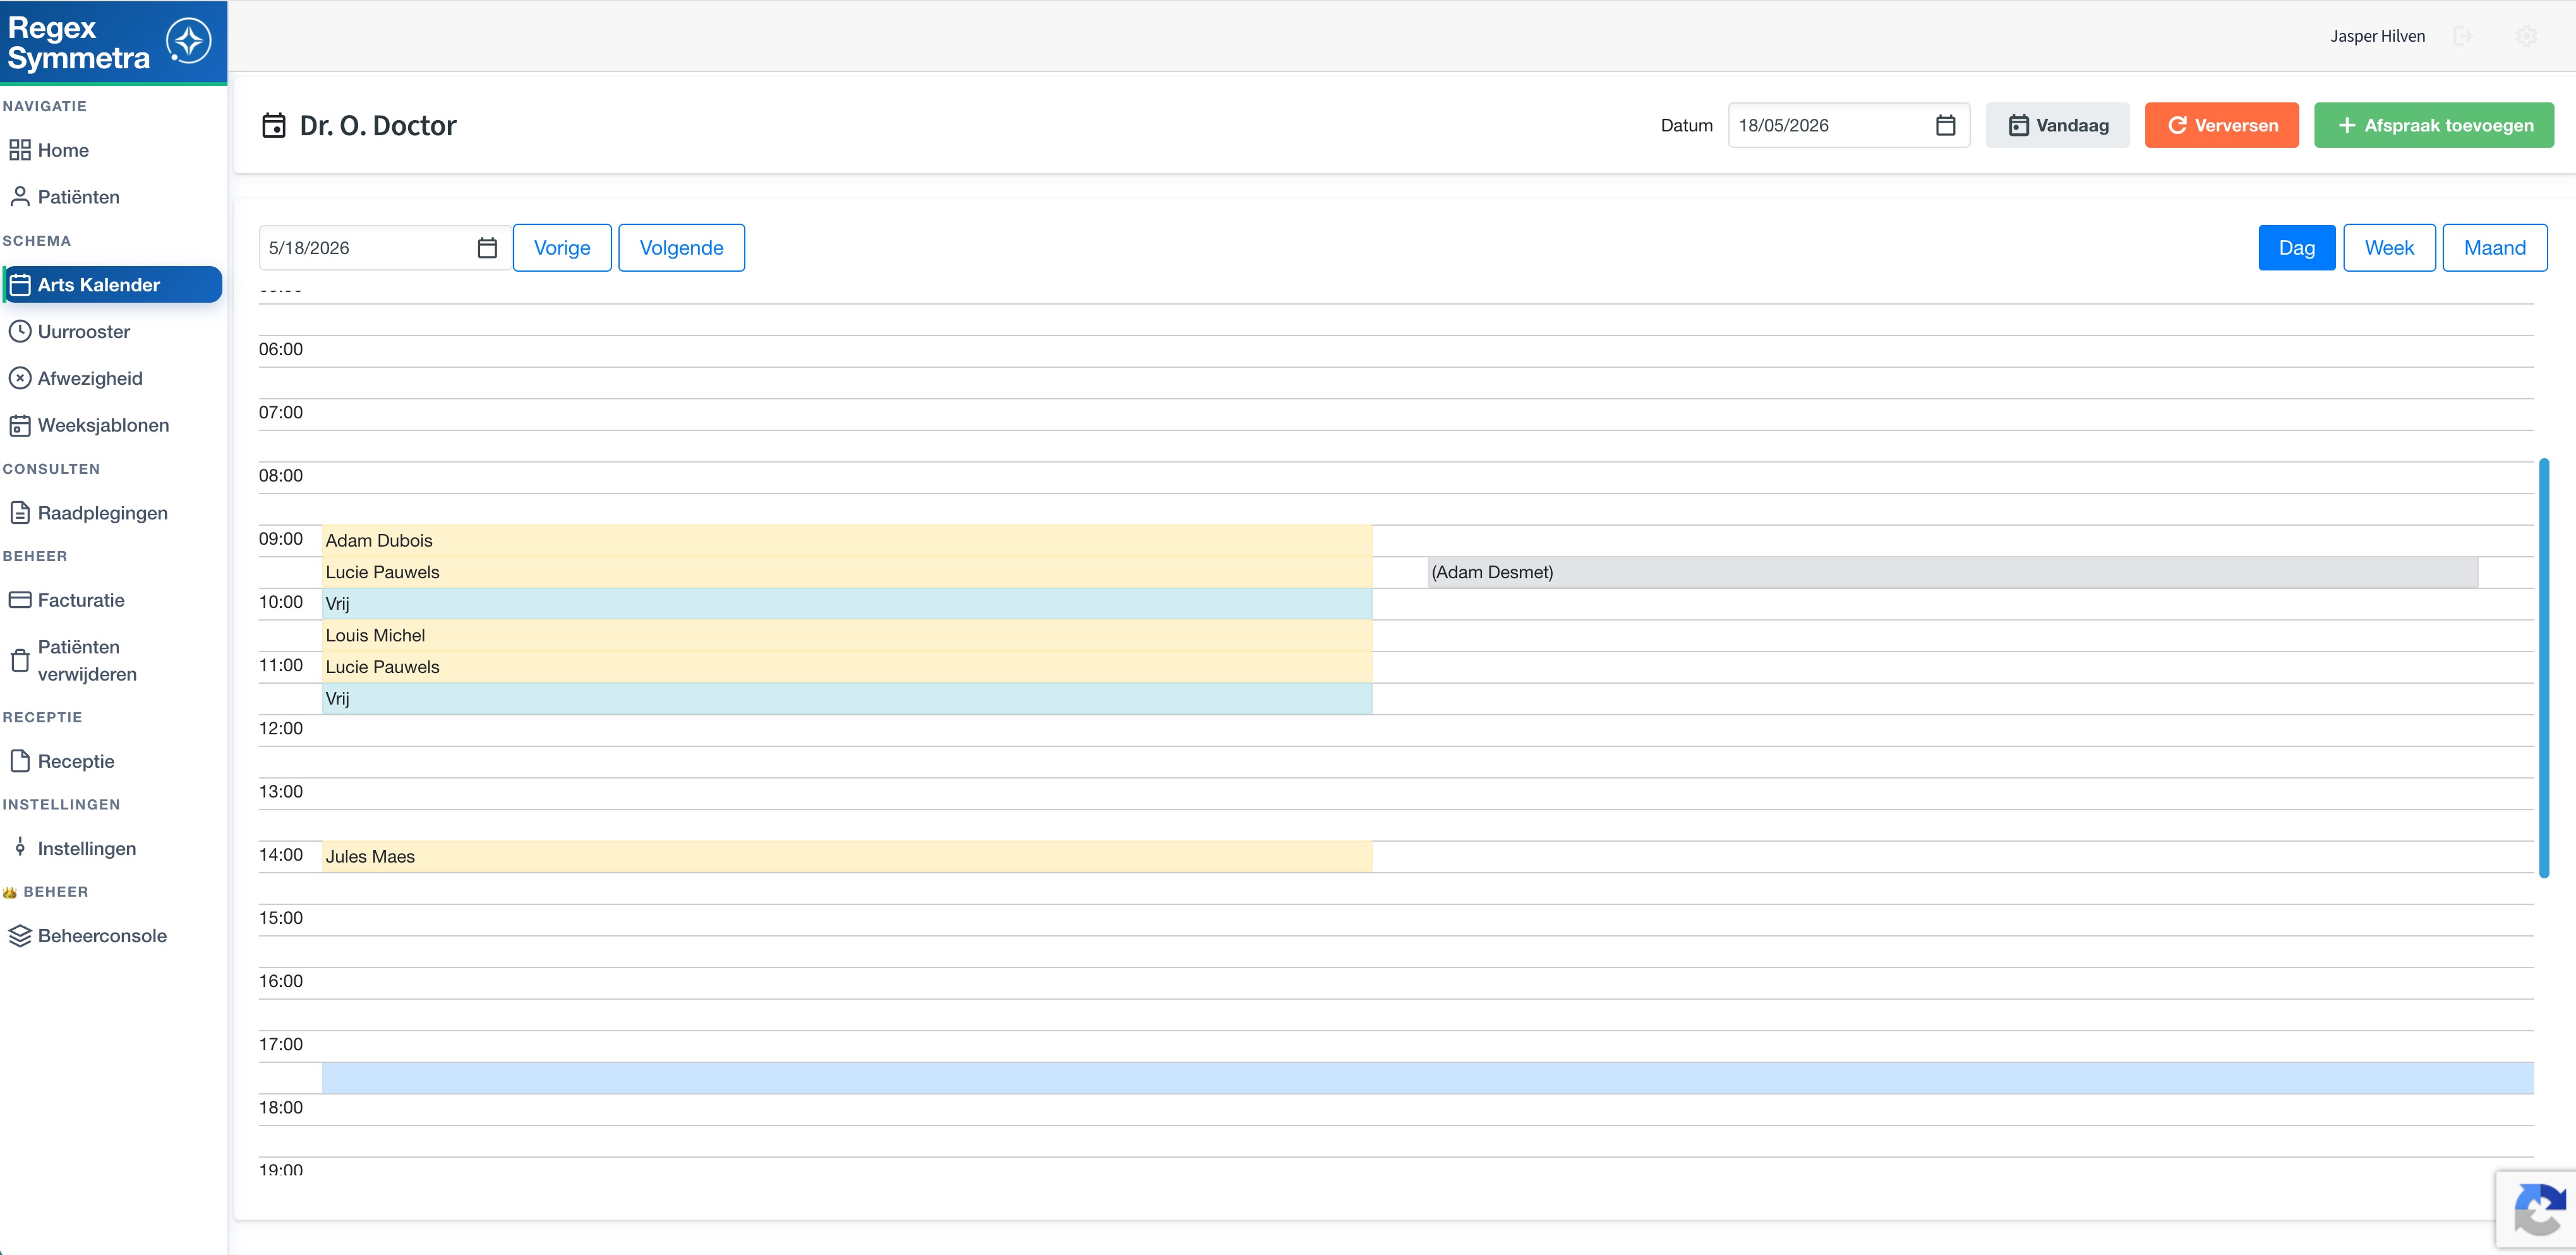Switch calendar to Maand view
Viewport: 2576px width, 1255px height.
(2494, 248)
